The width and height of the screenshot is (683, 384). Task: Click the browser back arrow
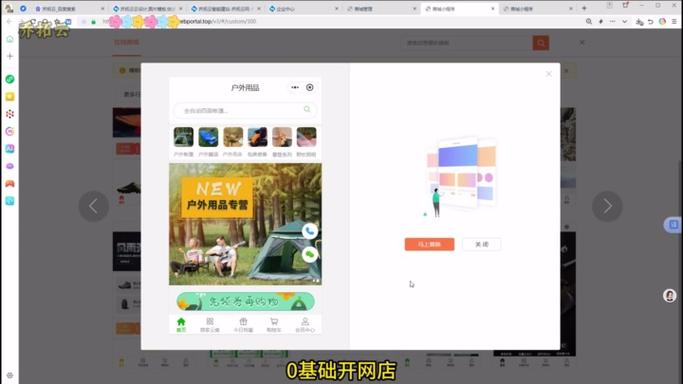(x=9, y=21)
